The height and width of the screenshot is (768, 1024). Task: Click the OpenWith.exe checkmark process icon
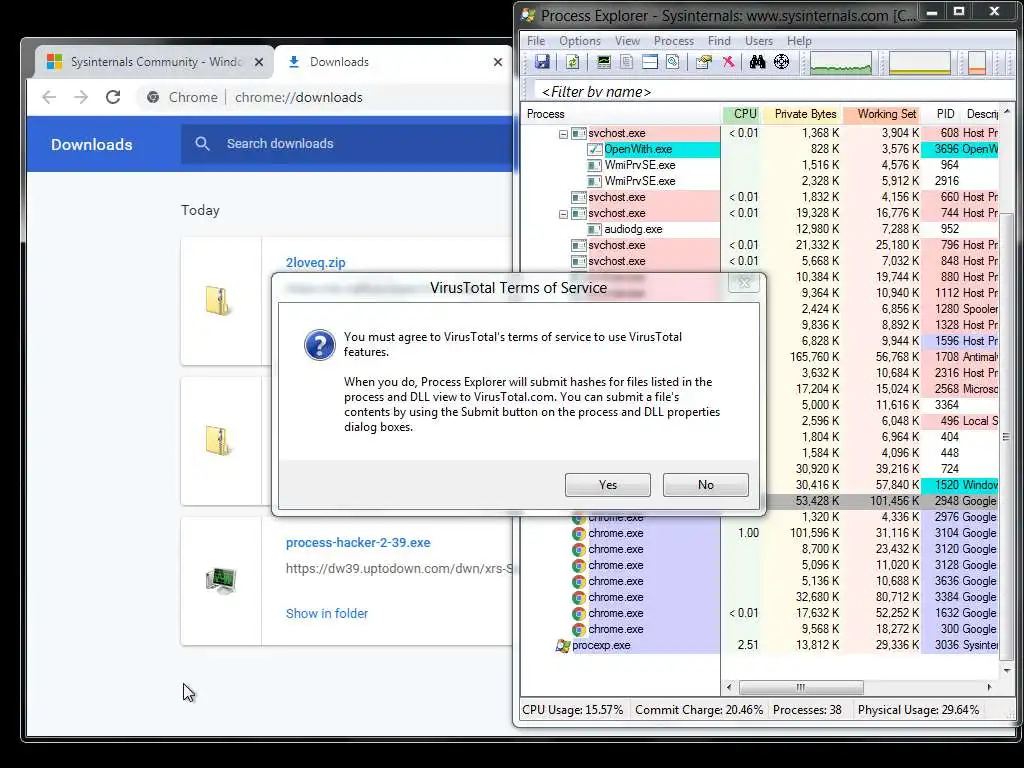pyautogui.click(x=594, y=150)
